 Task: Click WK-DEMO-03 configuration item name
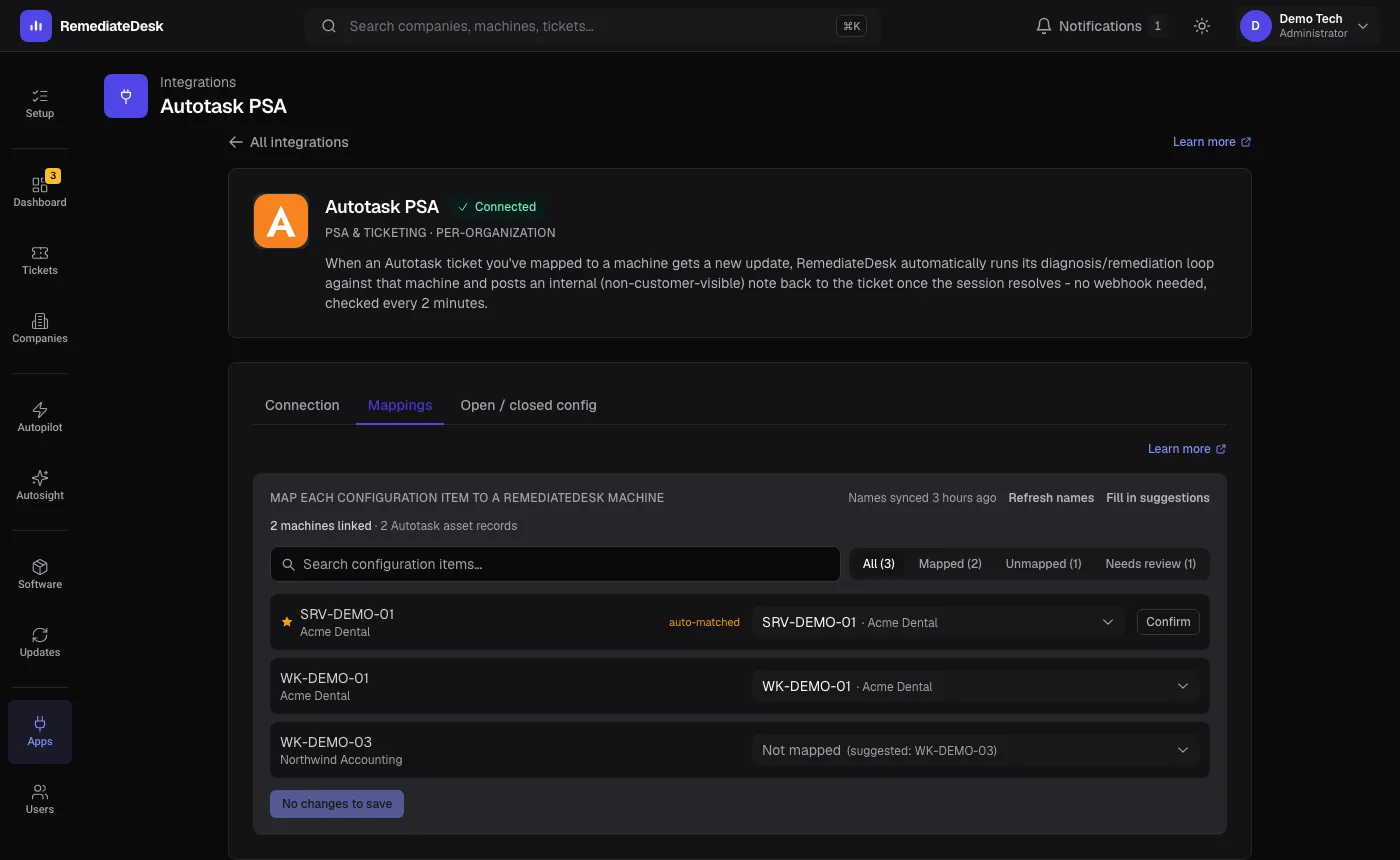[326, 742]
